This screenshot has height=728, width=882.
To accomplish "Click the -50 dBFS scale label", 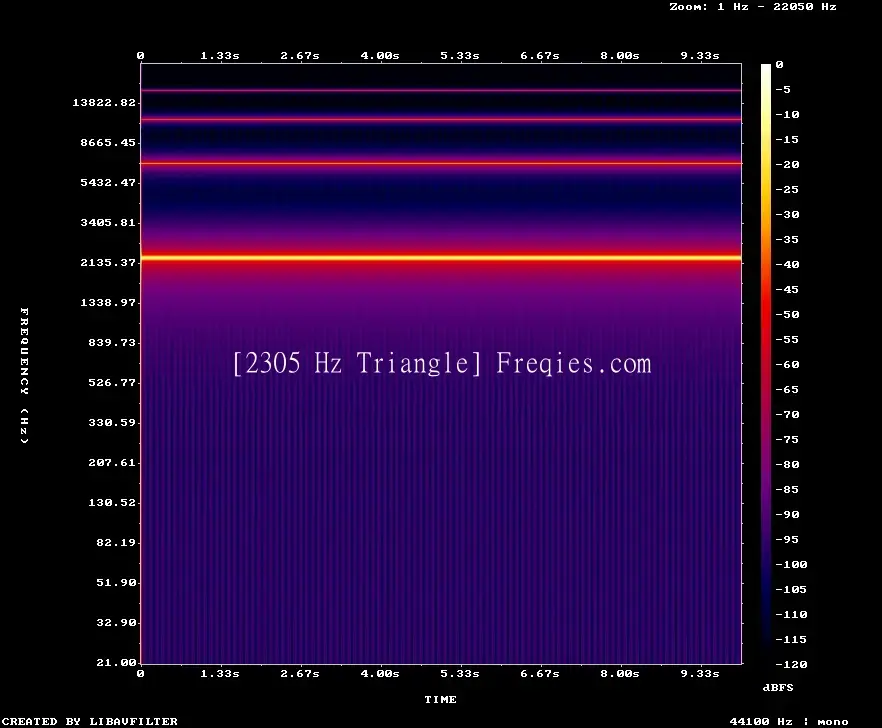I will pyautogui.click(x=787, y=314).
